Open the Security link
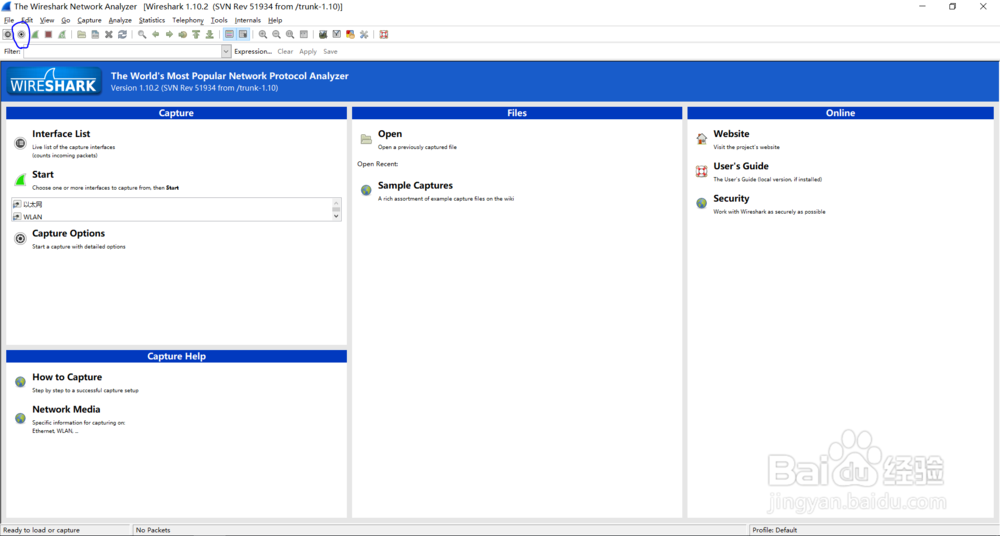The height and width of the screenshot is (536, 1000). tap(731, 199)
